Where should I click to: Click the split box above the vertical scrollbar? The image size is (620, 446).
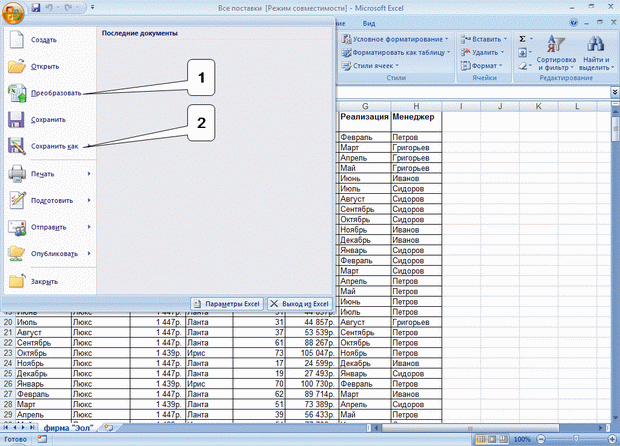(615, 104)
